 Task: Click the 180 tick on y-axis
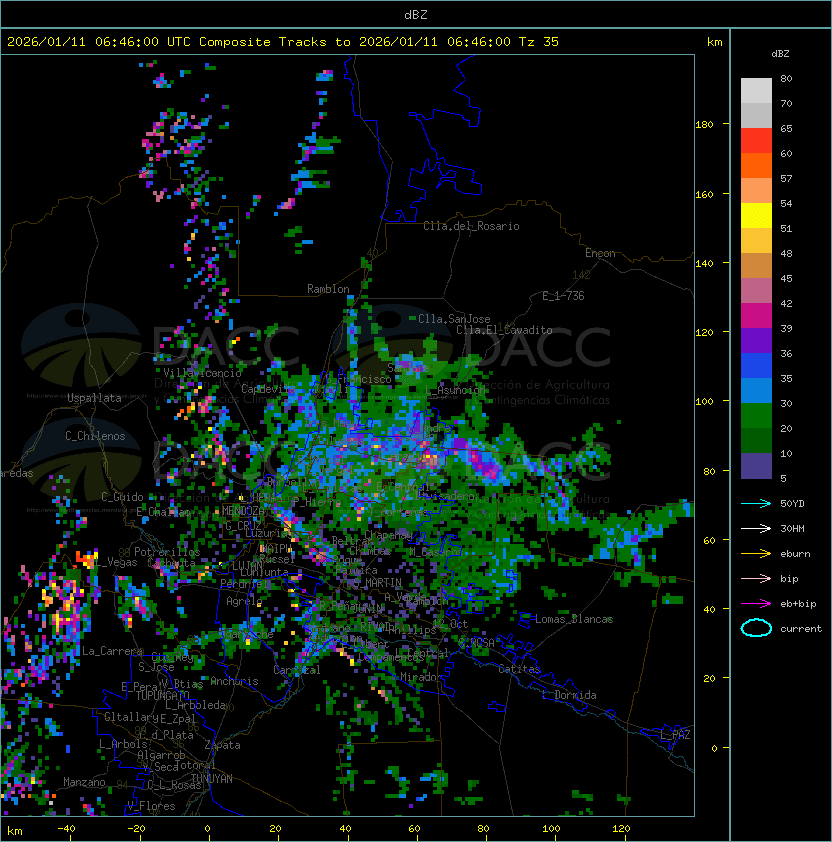click(x=704, y=125)
